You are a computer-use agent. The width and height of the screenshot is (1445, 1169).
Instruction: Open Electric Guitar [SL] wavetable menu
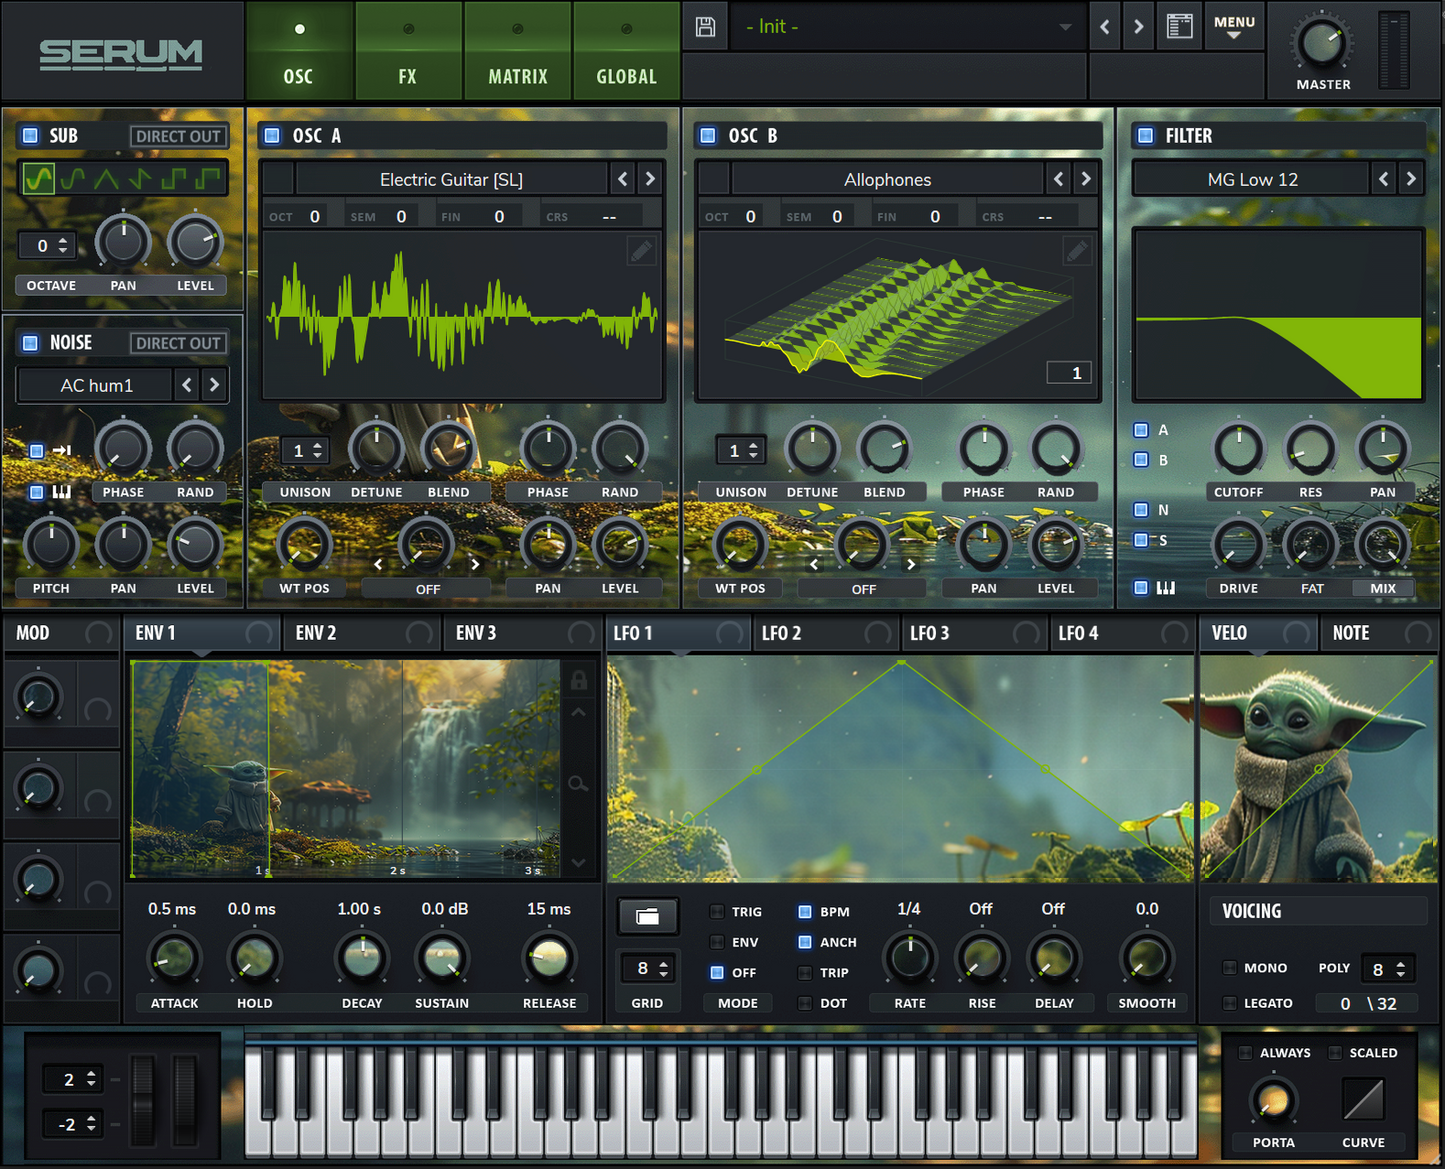452,179
